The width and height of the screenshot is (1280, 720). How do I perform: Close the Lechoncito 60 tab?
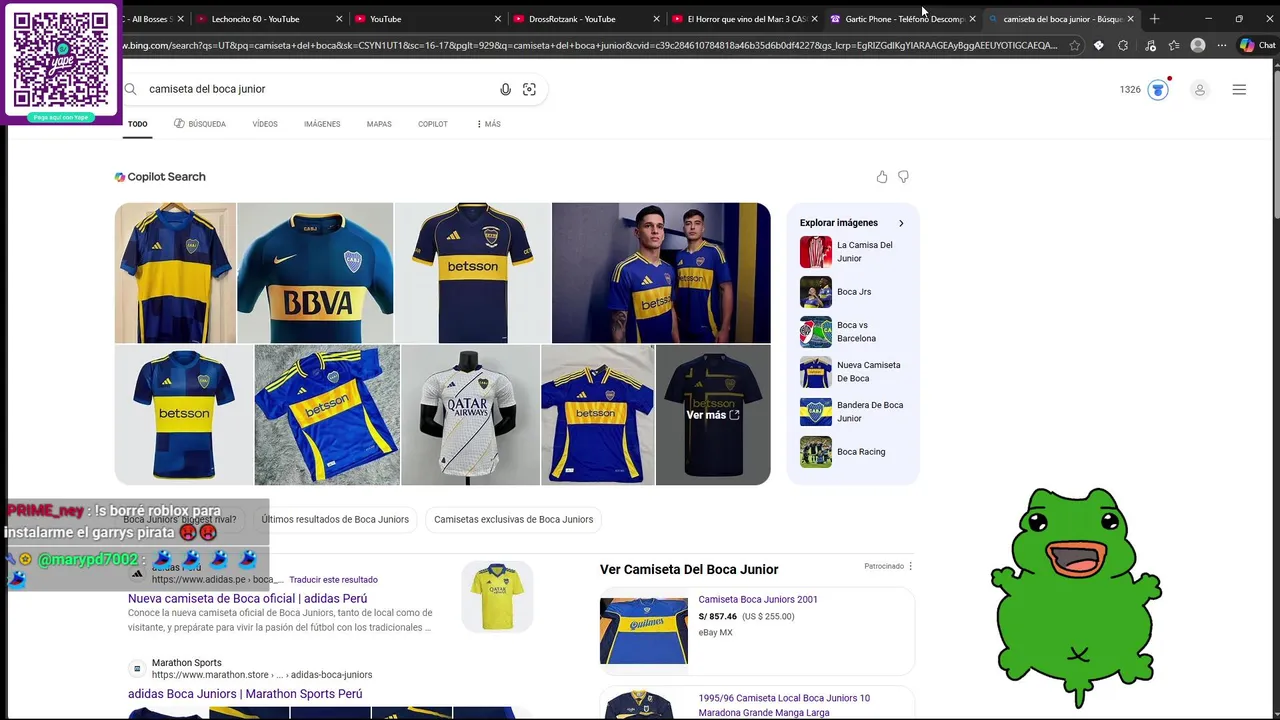pyautogui.click(x=339, y=19)
